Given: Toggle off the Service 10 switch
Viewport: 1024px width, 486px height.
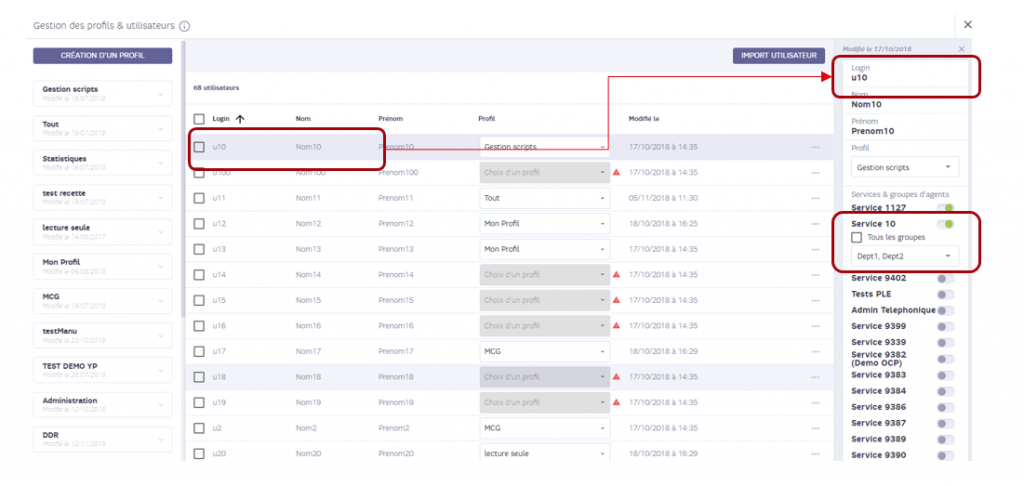Looking at the screenshot, I should click(x=946, y=224).
